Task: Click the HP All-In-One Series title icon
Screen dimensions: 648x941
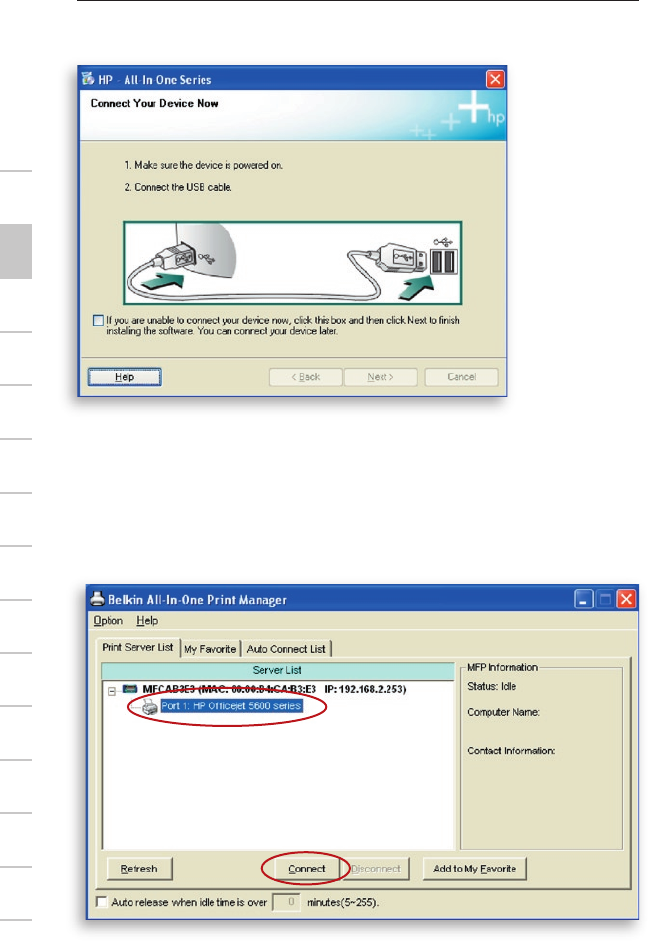Action: (x=88, y=79)
